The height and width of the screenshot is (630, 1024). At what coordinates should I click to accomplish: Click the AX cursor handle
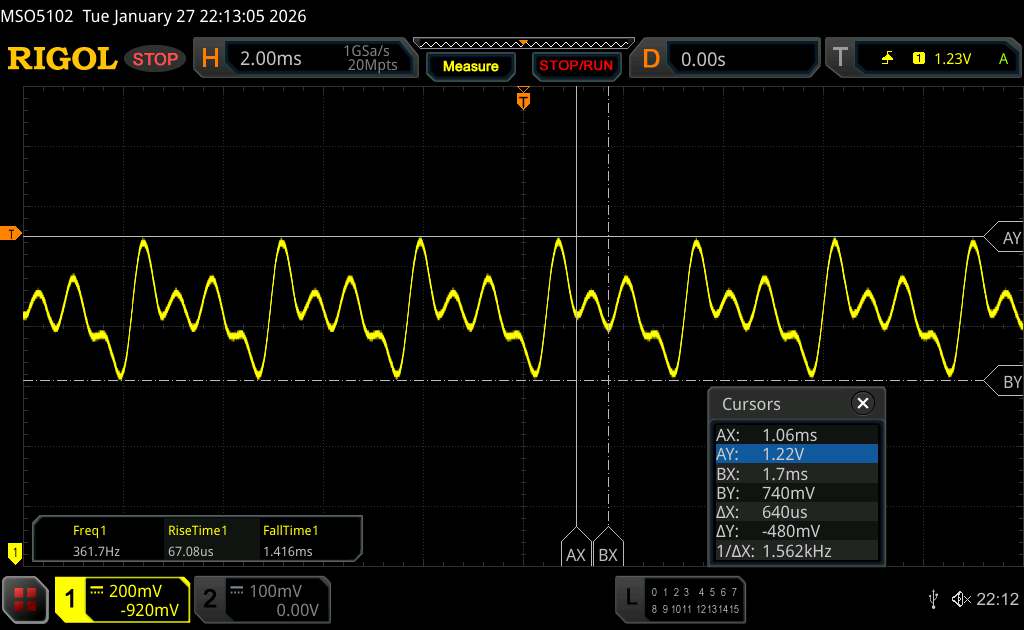576,554
